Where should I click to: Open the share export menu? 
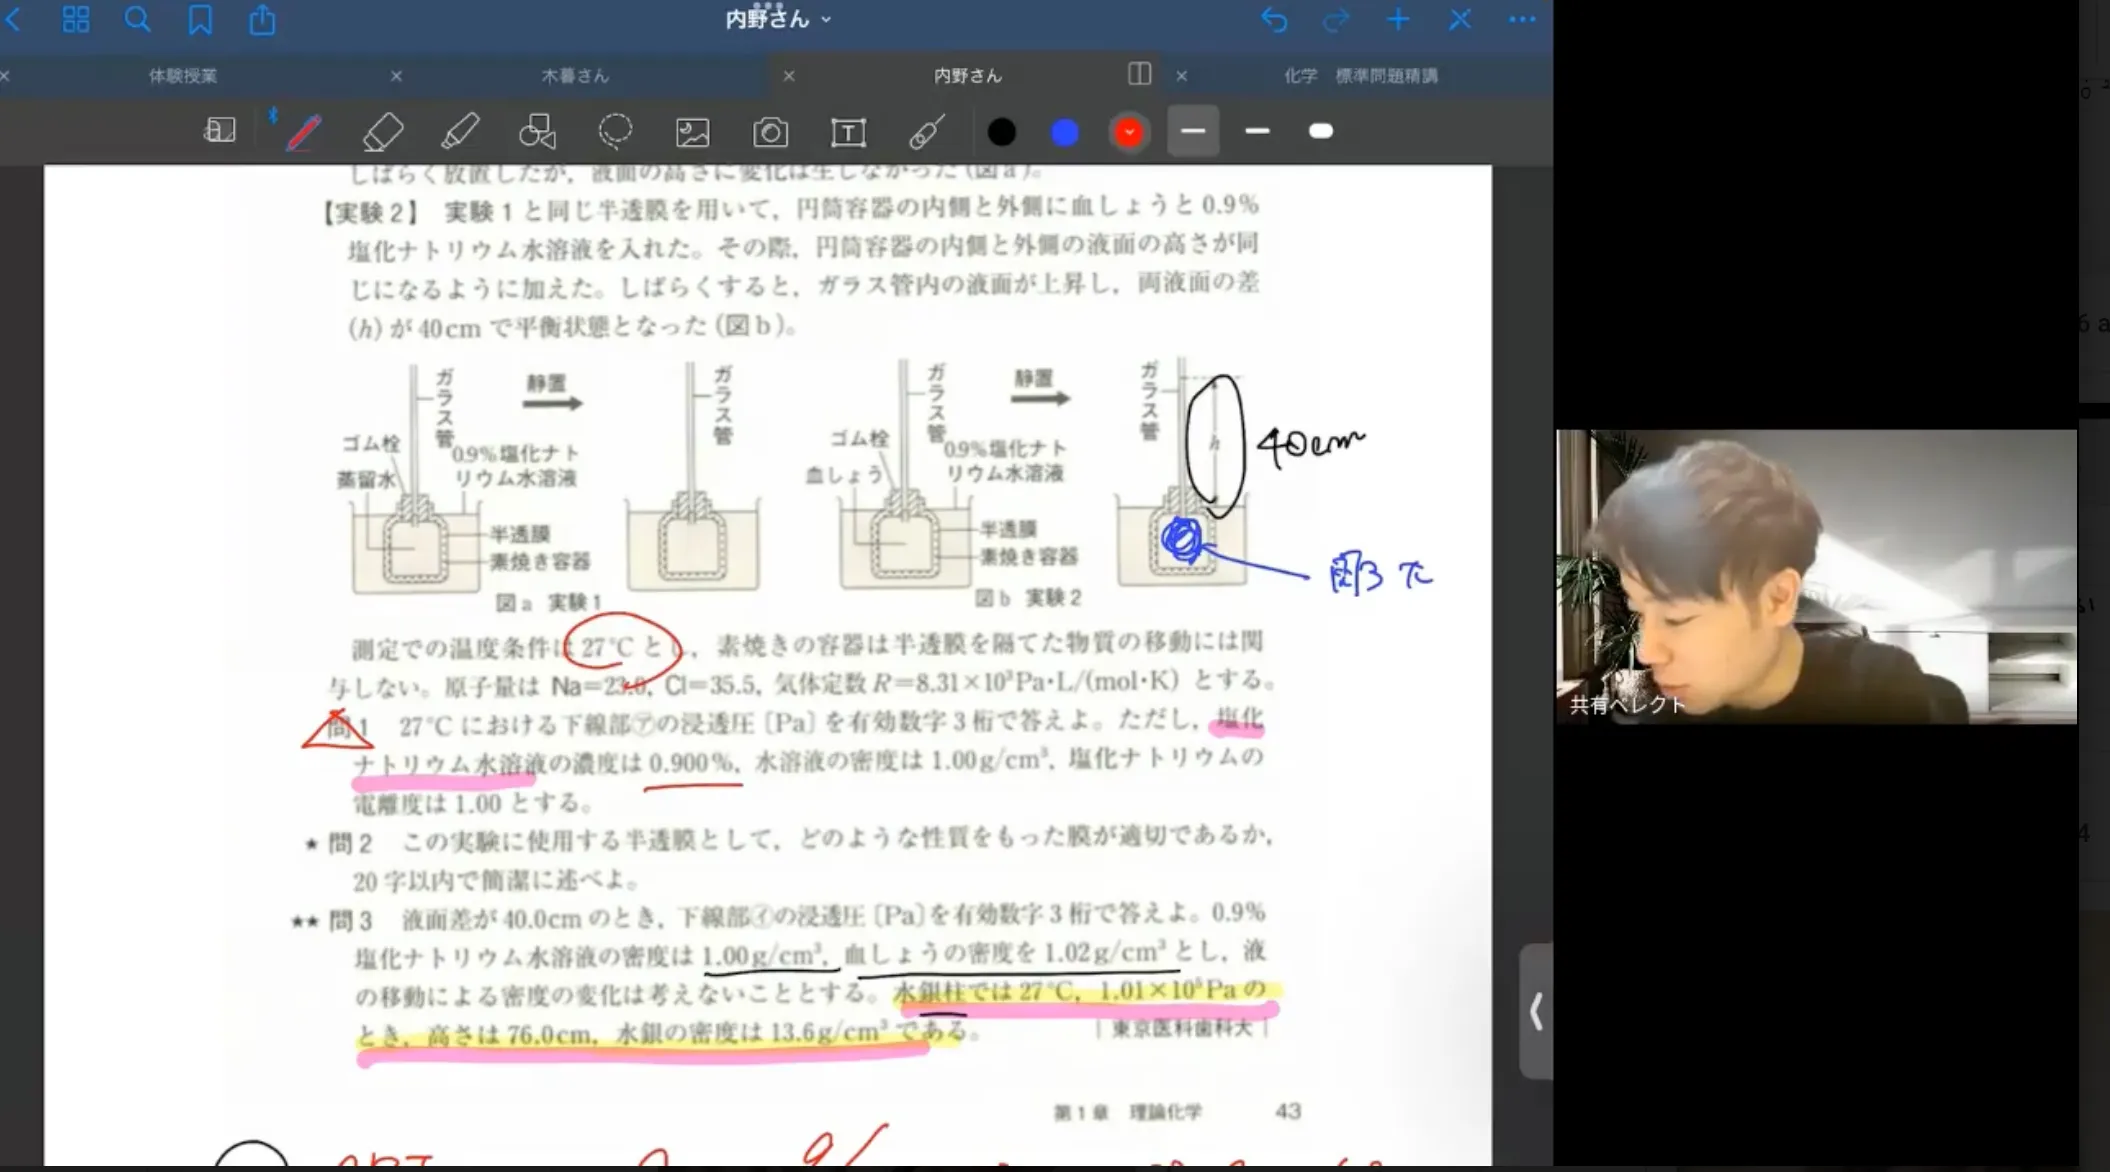262,19
